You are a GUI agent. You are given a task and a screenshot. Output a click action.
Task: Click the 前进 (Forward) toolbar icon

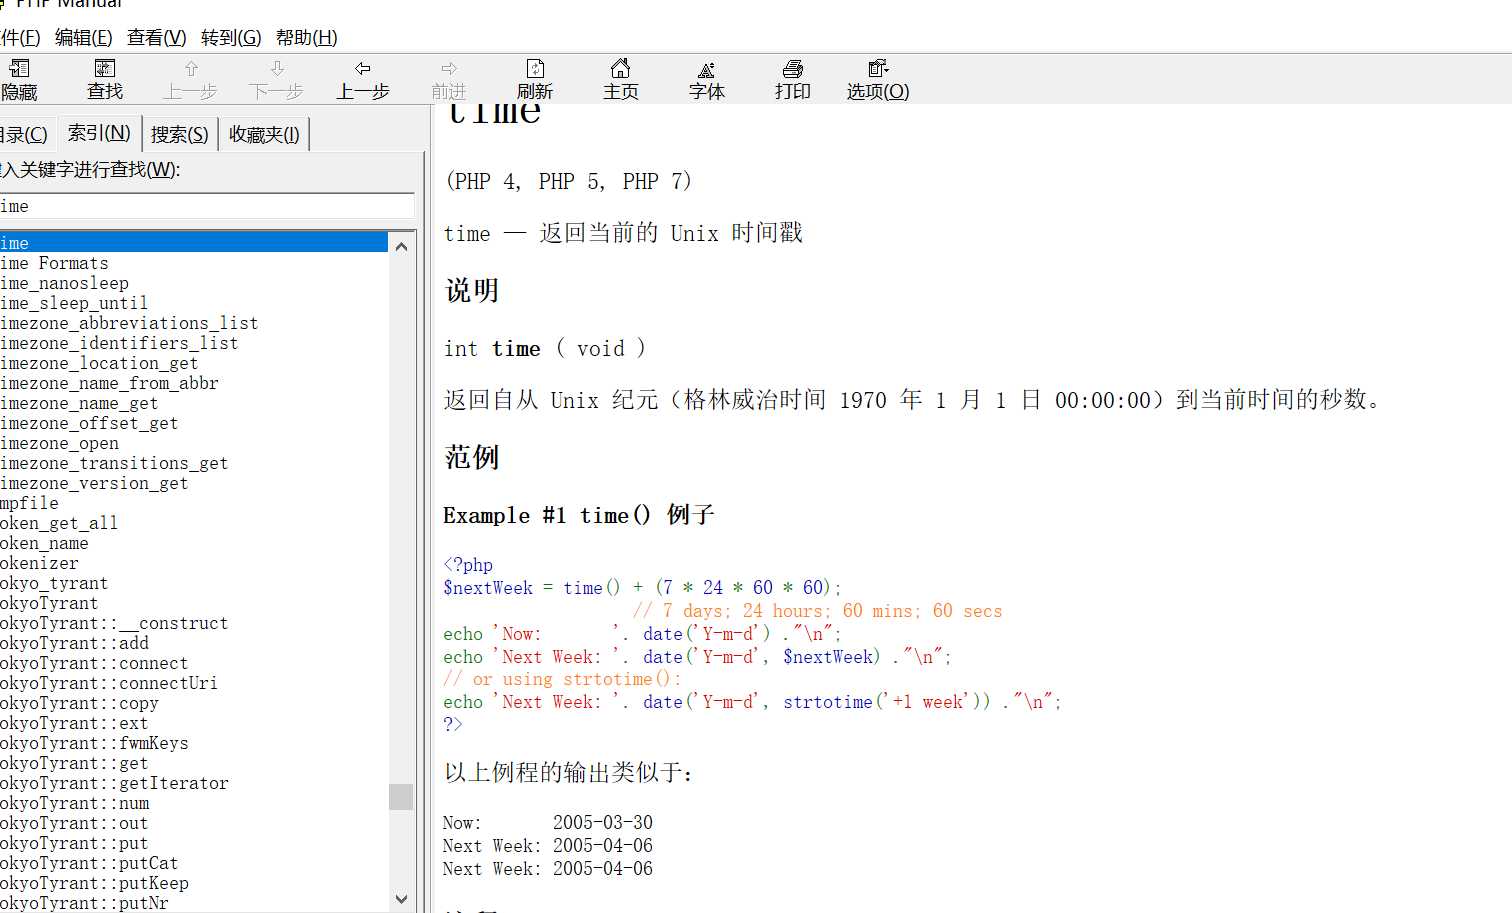pyautogui.click(x=449, y=79)
